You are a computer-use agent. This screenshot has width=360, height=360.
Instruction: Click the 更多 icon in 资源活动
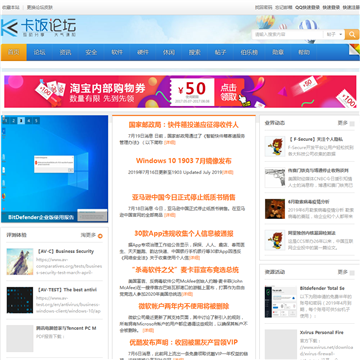352,273
